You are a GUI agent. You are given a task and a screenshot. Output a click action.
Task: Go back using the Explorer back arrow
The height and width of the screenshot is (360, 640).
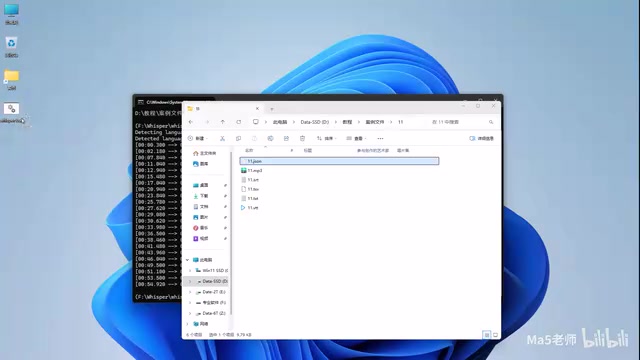pos(191,122)
